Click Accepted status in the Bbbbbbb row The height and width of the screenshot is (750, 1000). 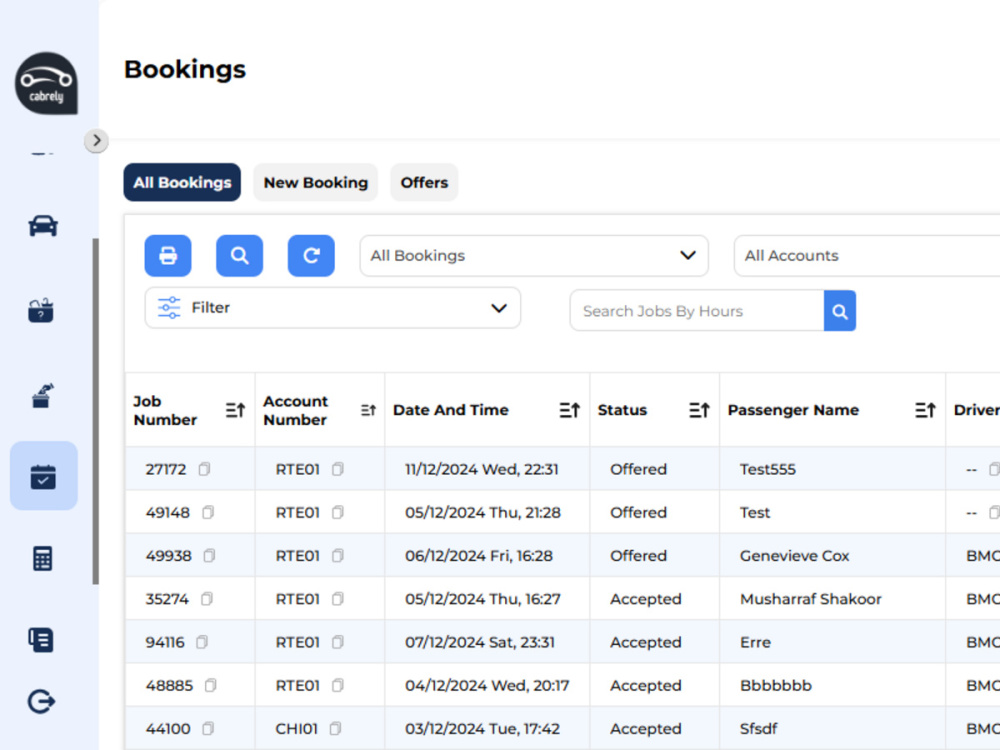point(645,686)
